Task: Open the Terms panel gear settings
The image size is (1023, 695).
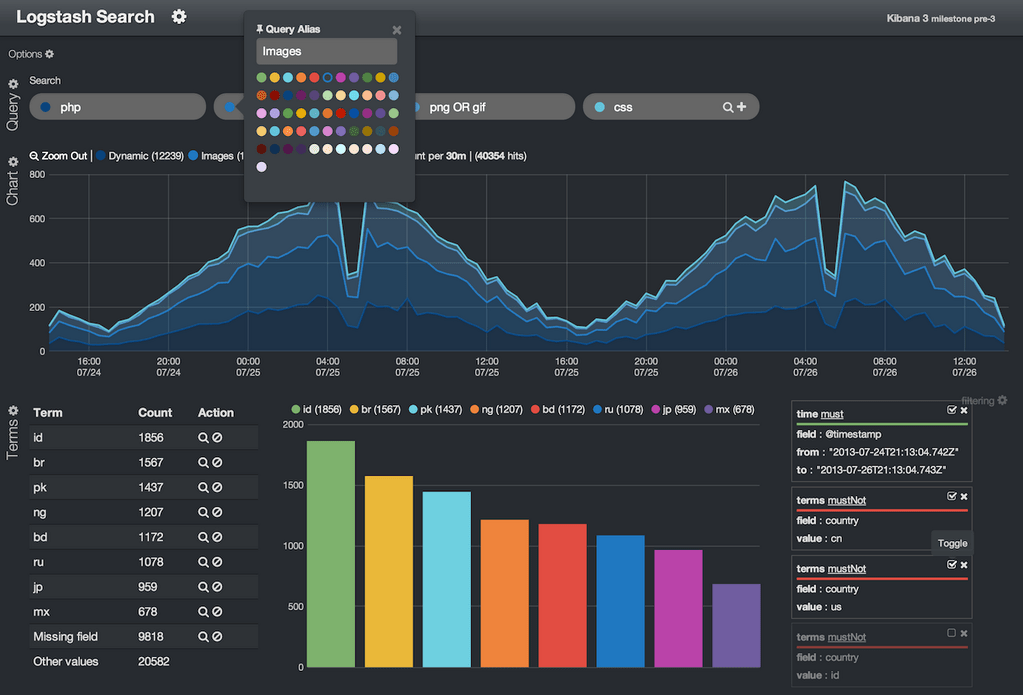Action: coord(12,410)
